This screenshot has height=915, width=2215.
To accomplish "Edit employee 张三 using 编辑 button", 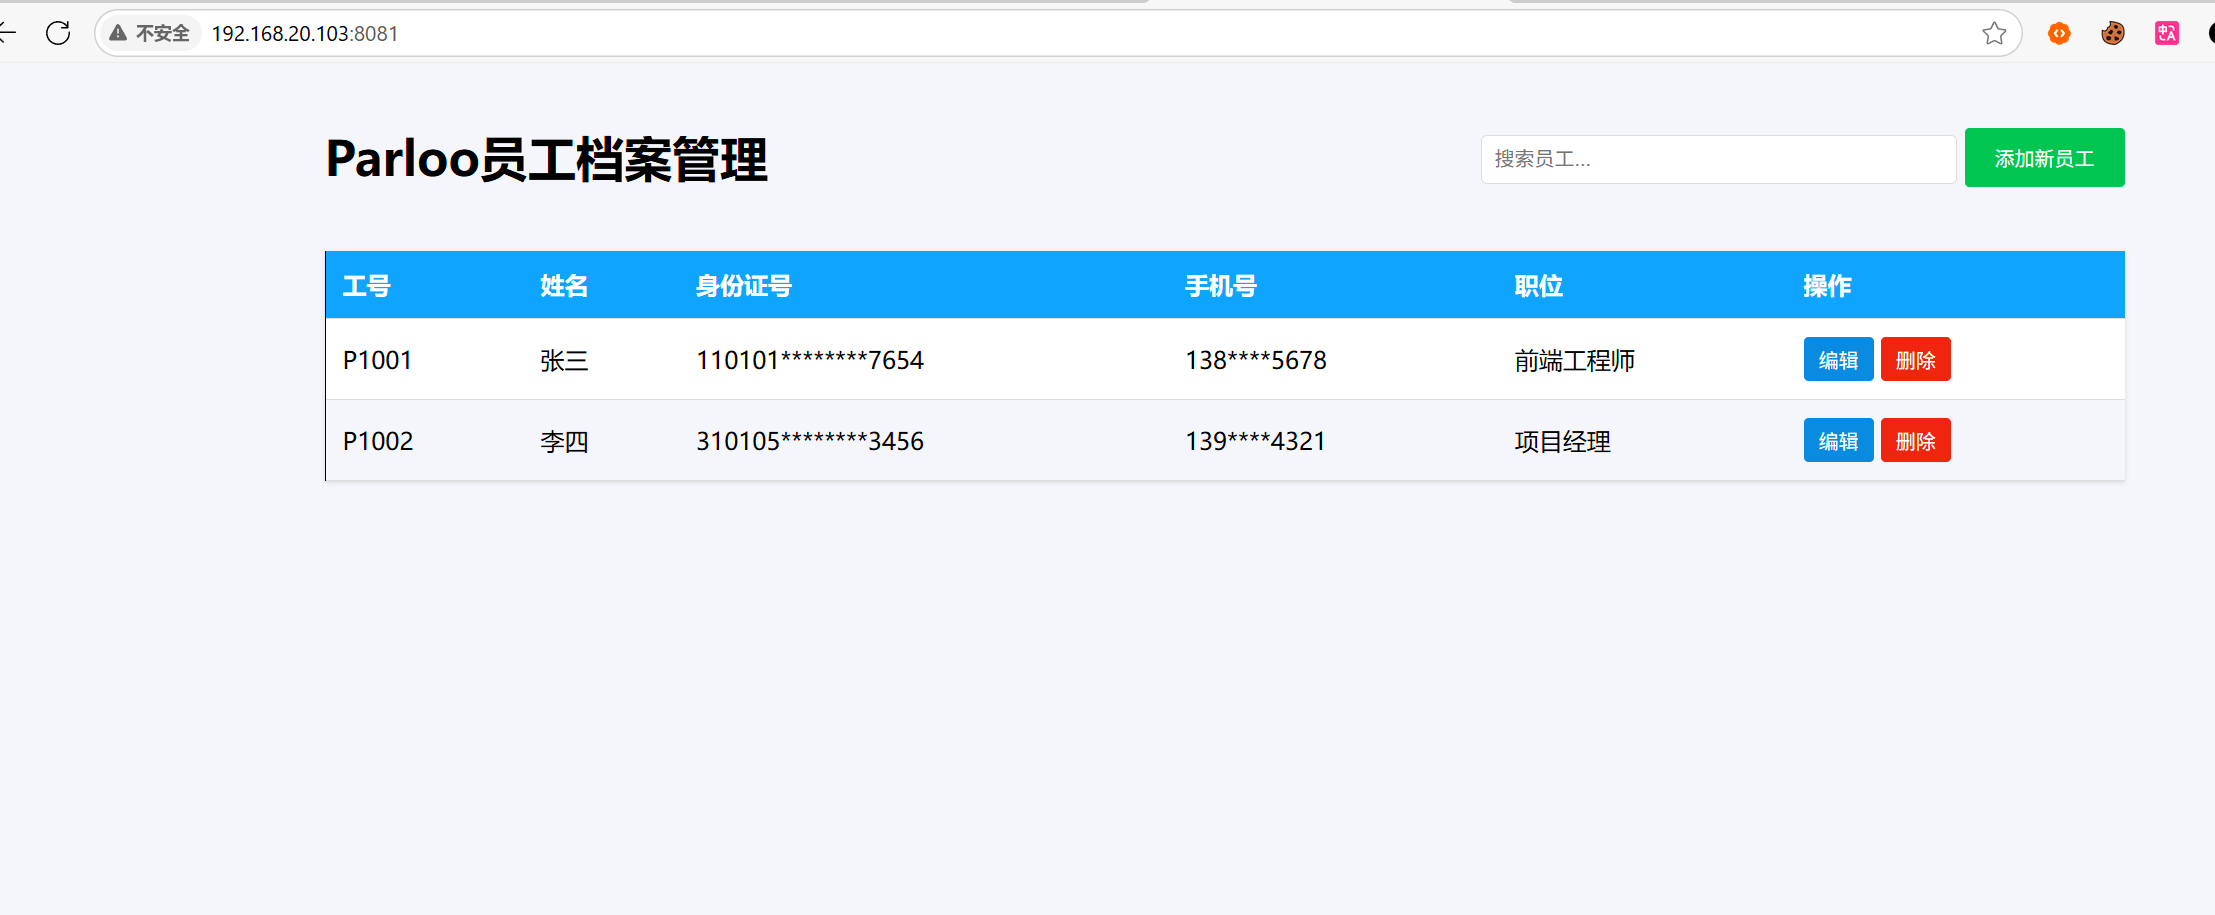I will click(1838, 359).
